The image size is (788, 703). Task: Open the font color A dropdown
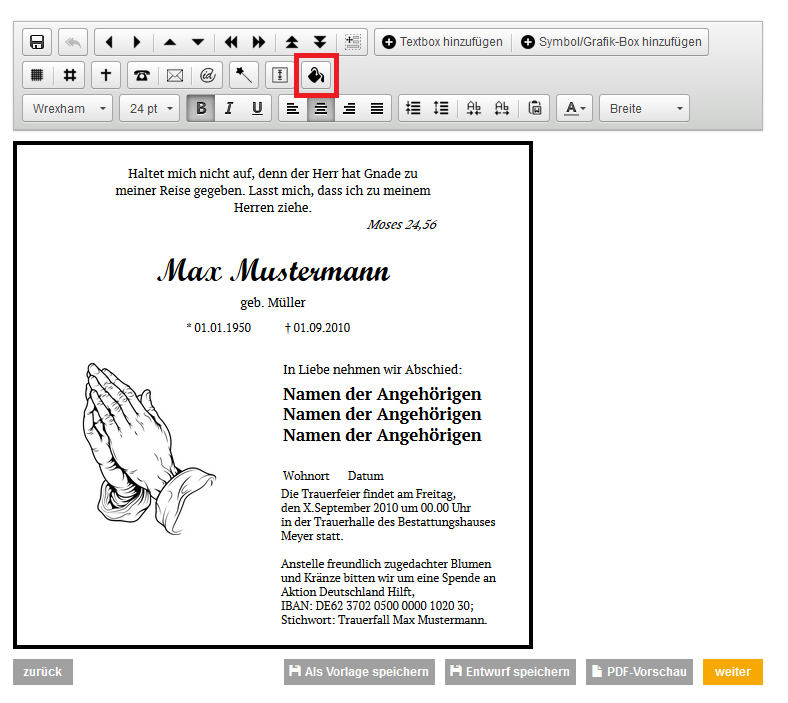click(574, 109)
